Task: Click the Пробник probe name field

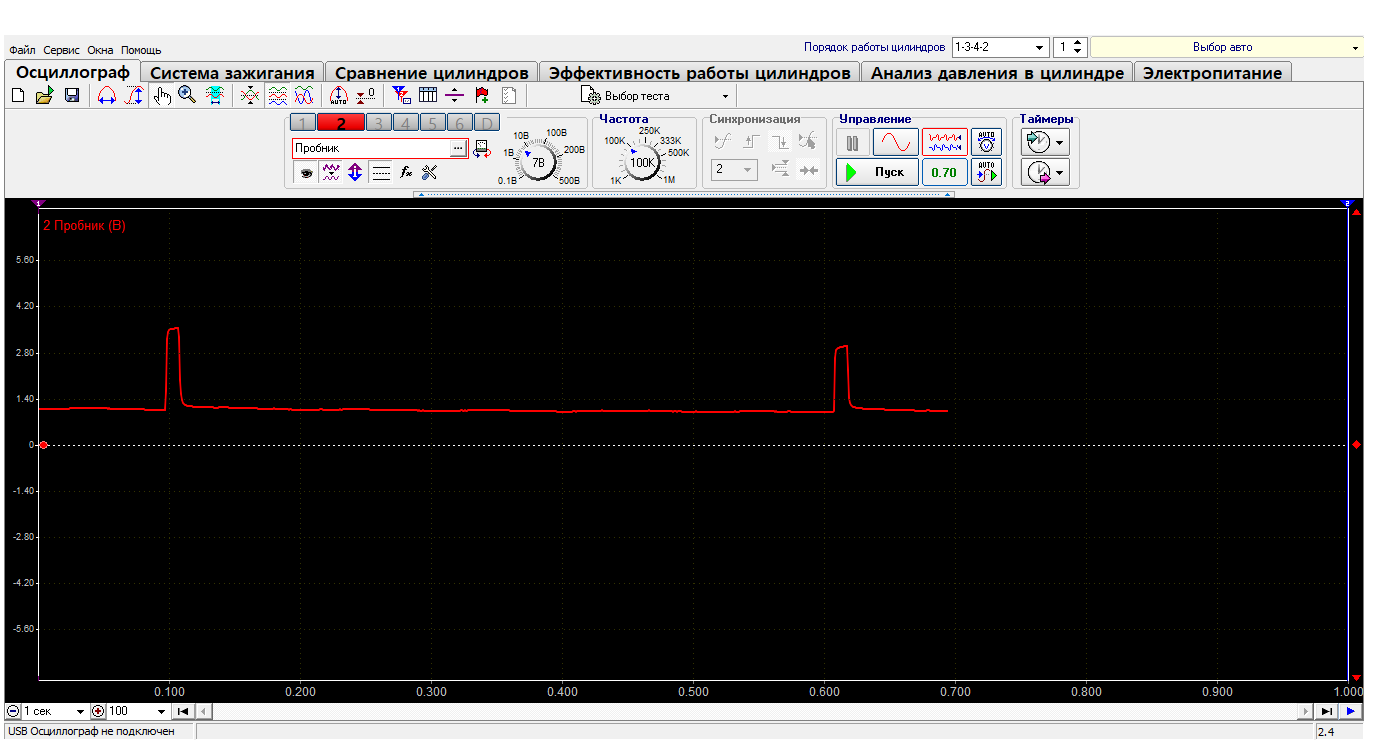Action: tap(371, 148)
